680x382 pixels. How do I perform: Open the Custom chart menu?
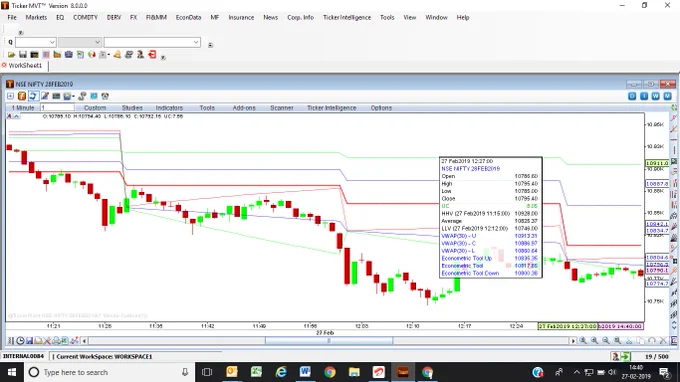(95, 108)
